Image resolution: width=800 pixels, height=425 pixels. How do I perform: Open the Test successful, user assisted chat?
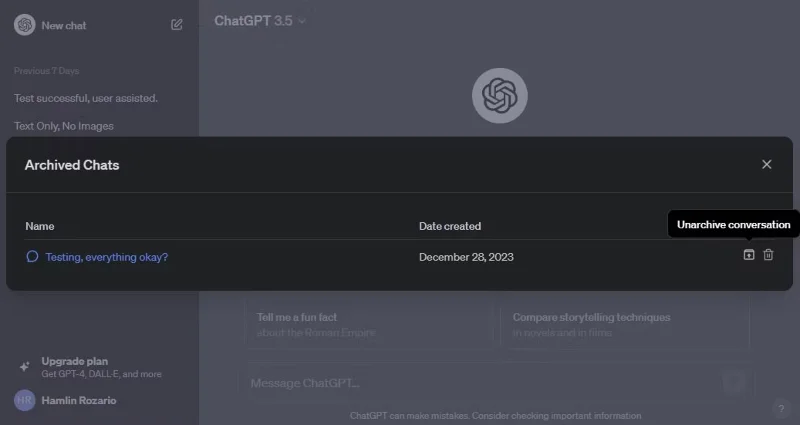(86, 98)
